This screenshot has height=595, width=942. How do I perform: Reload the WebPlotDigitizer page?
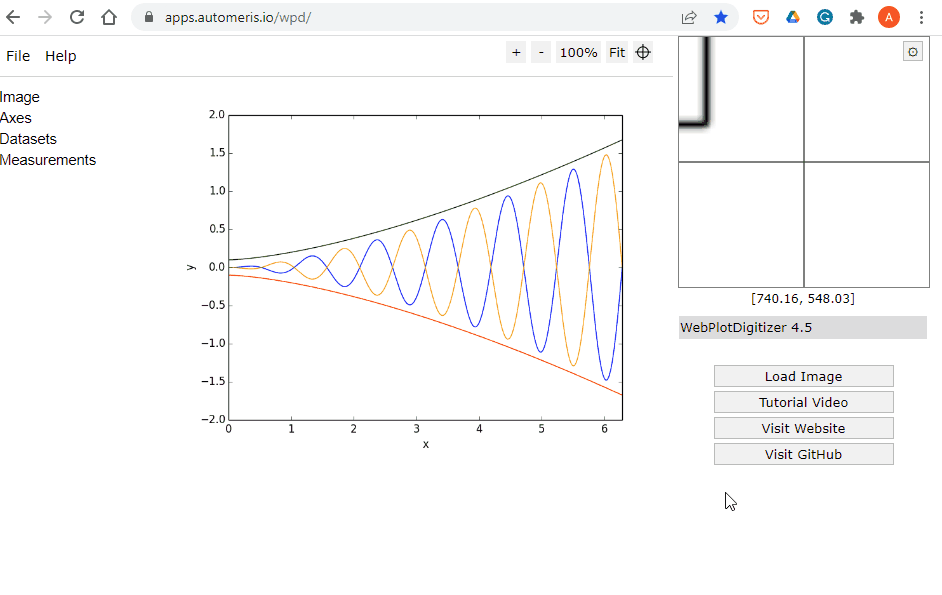(77, 17)
